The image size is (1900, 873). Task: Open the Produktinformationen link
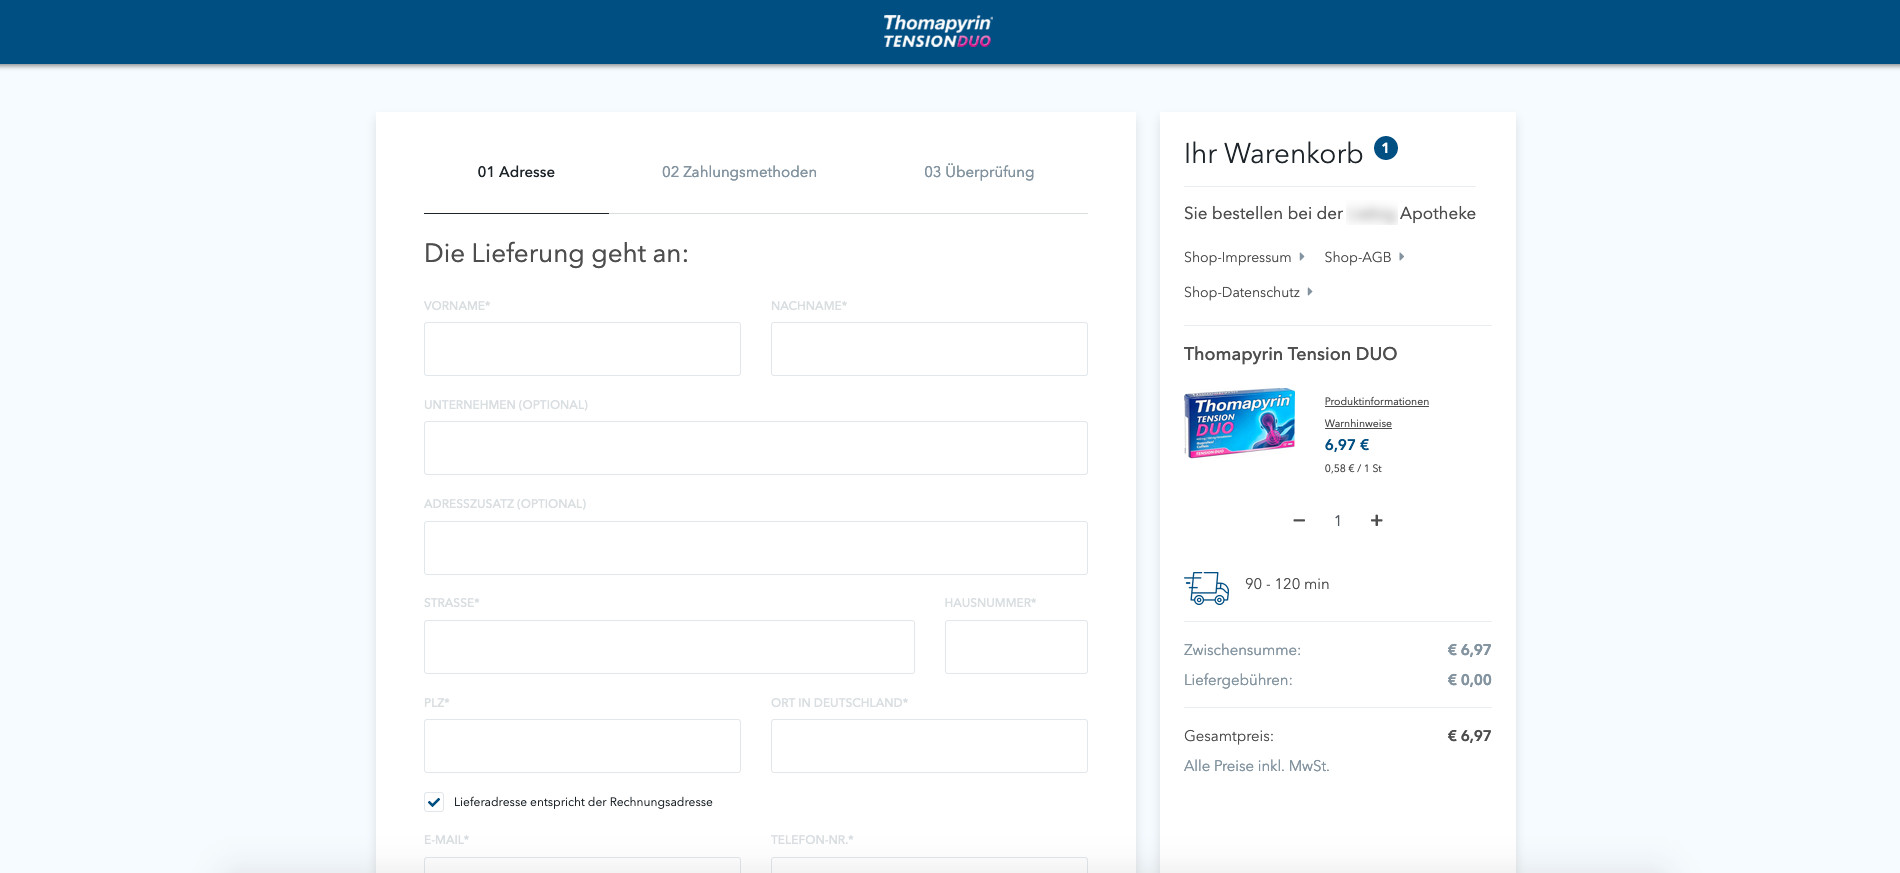[1376, 402]
